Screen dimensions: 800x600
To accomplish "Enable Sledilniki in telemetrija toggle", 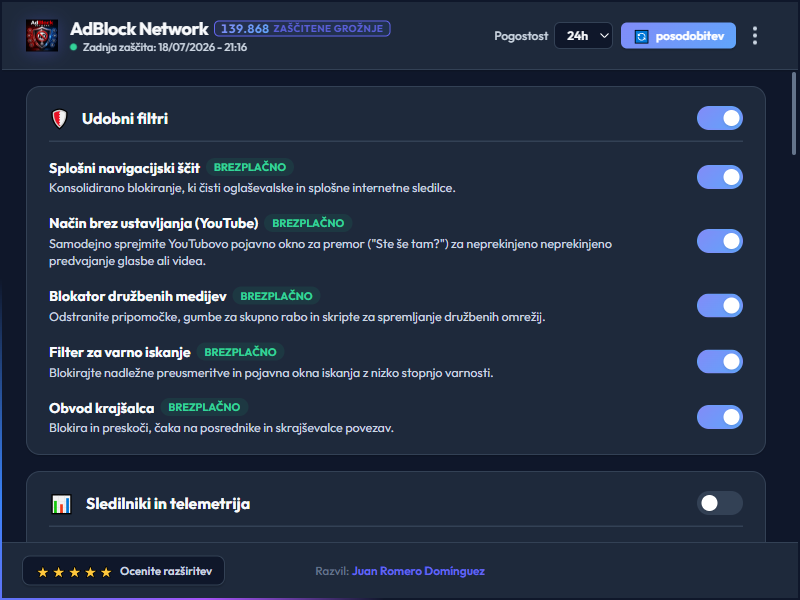I will coord(719,503).
